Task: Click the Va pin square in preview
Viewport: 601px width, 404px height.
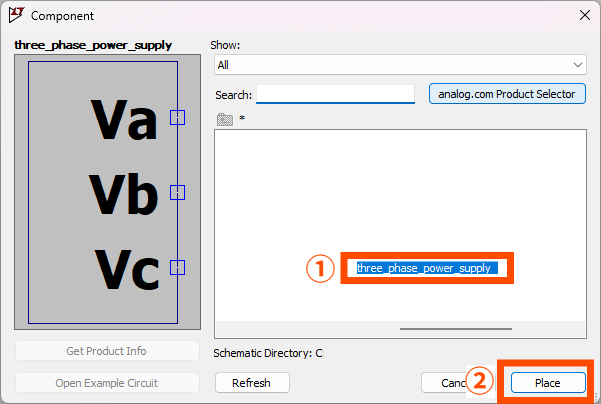Action: coord(177,117)
